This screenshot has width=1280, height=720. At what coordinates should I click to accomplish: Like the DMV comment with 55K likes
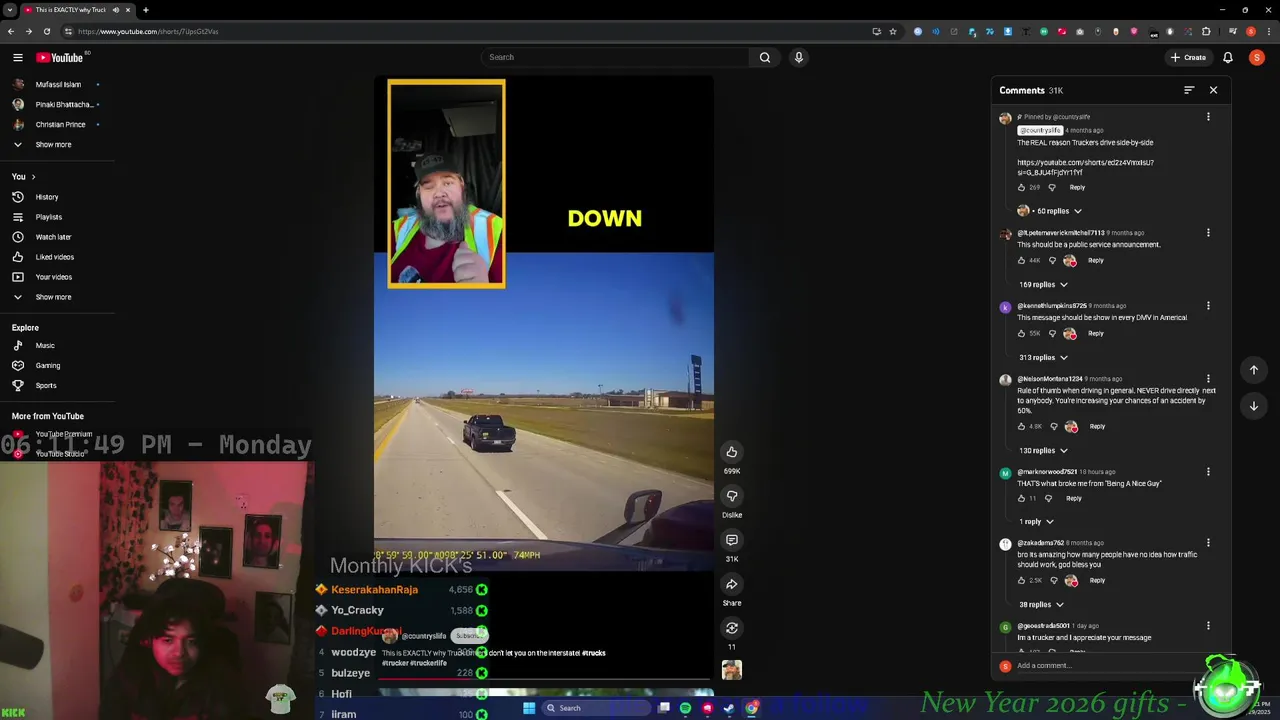click(1021, 333)
